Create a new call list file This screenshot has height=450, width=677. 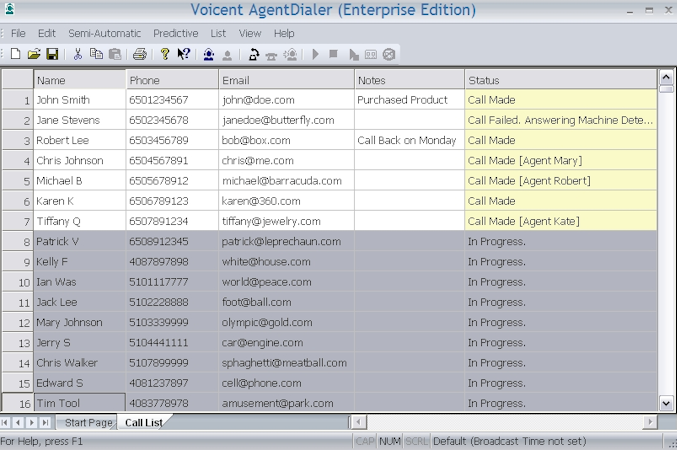[16, 54]
